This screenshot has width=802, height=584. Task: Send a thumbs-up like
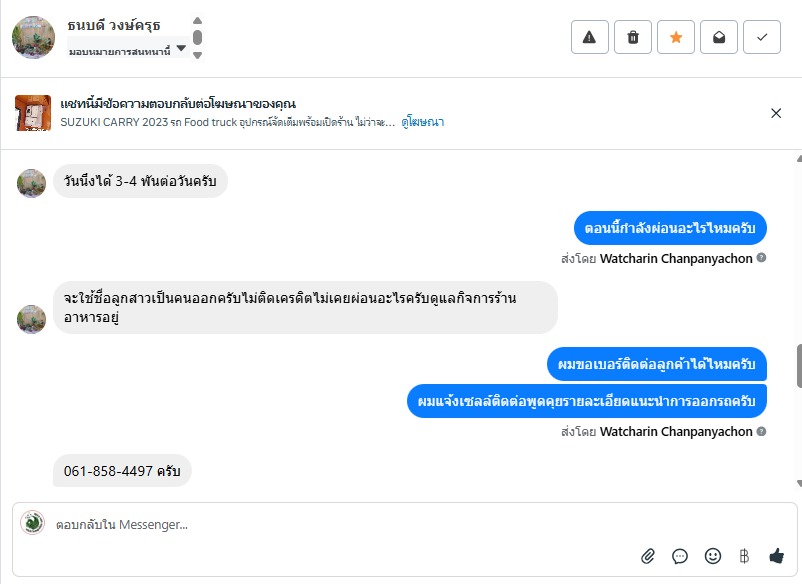coord(776,556)
